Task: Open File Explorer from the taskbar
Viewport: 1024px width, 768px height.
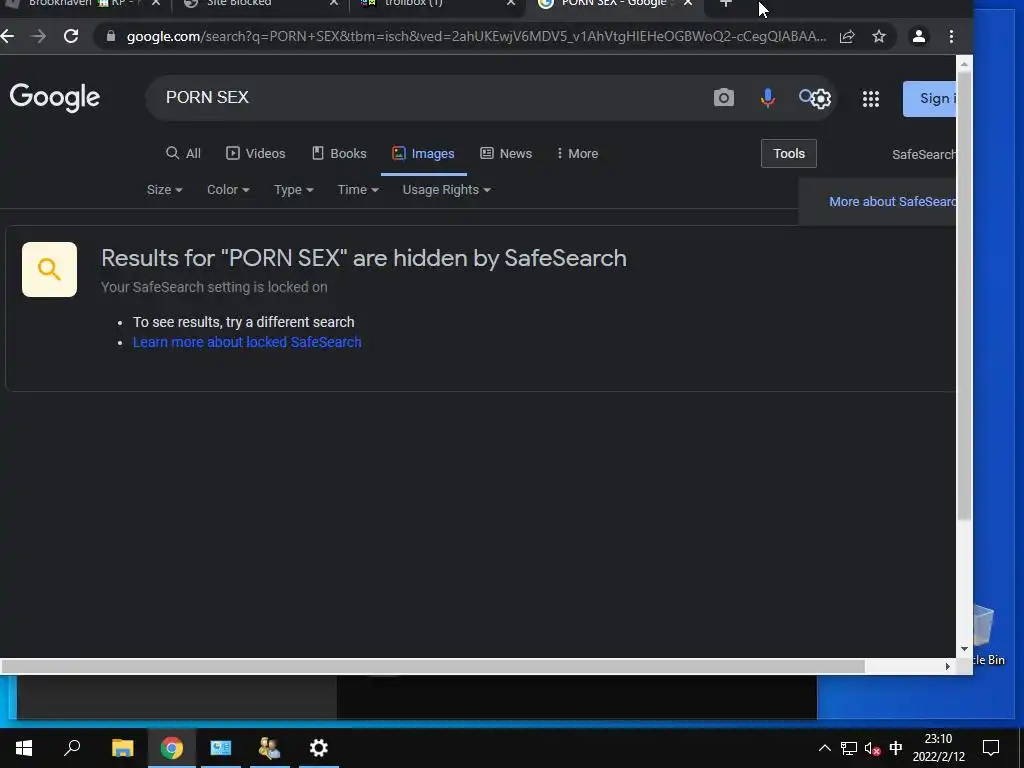Action: coord(122,748)
